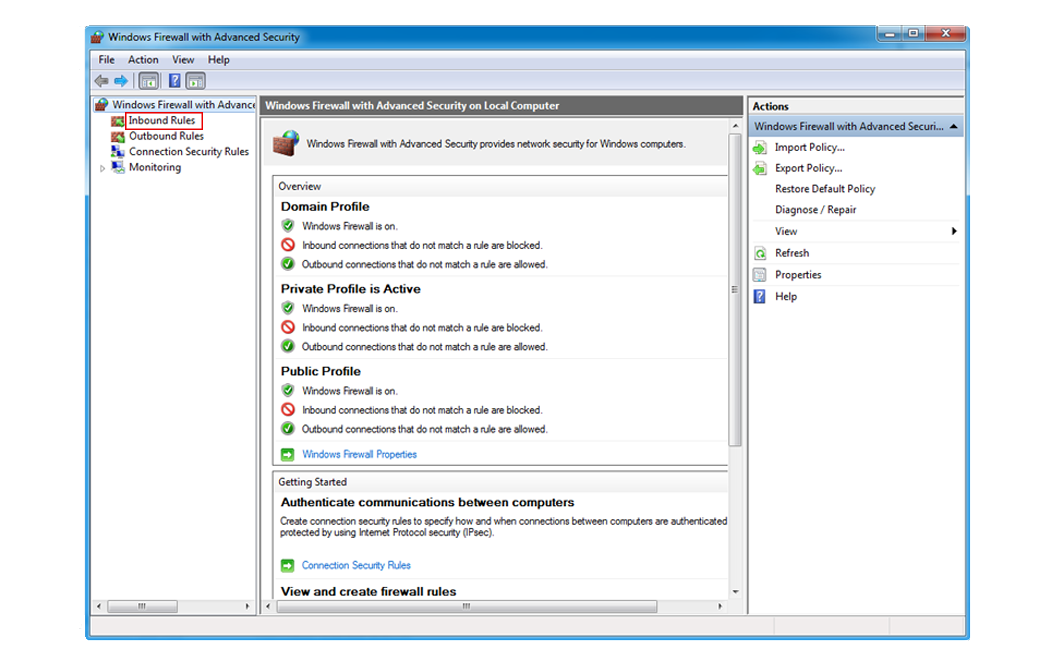The width and height of the screenshot is (1049, 665).
Task: Click the tree pane horizontal scrollbar thumb
Action: [x=142, y=606]
